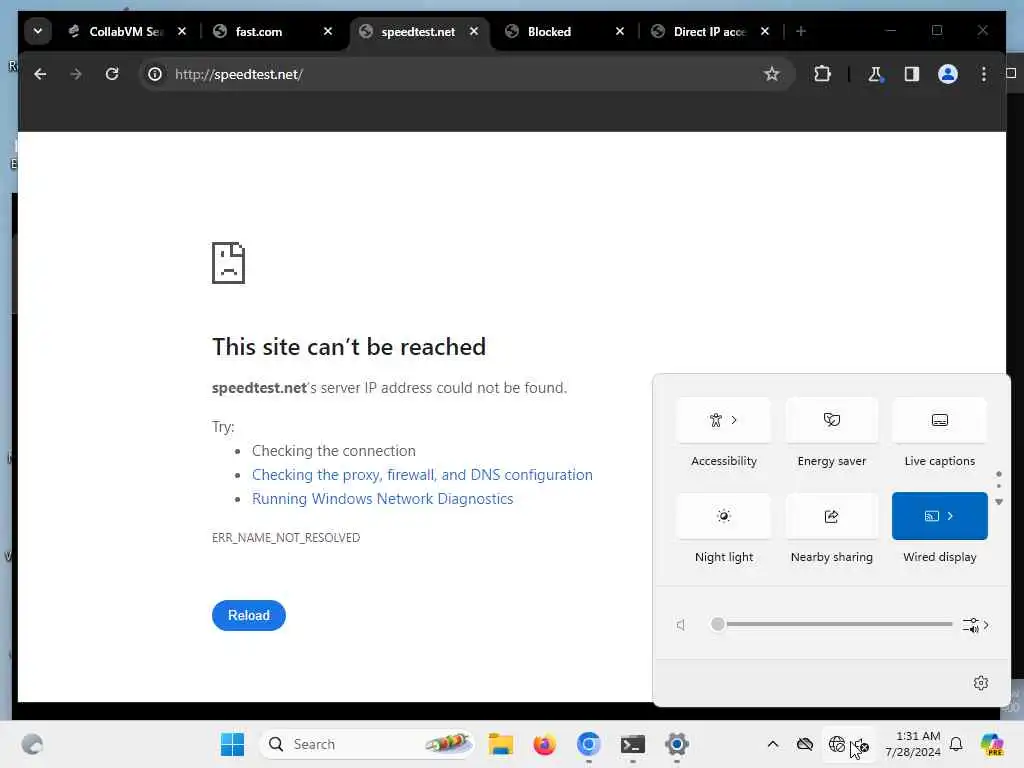Go back to the previous page

coord(40,74)
